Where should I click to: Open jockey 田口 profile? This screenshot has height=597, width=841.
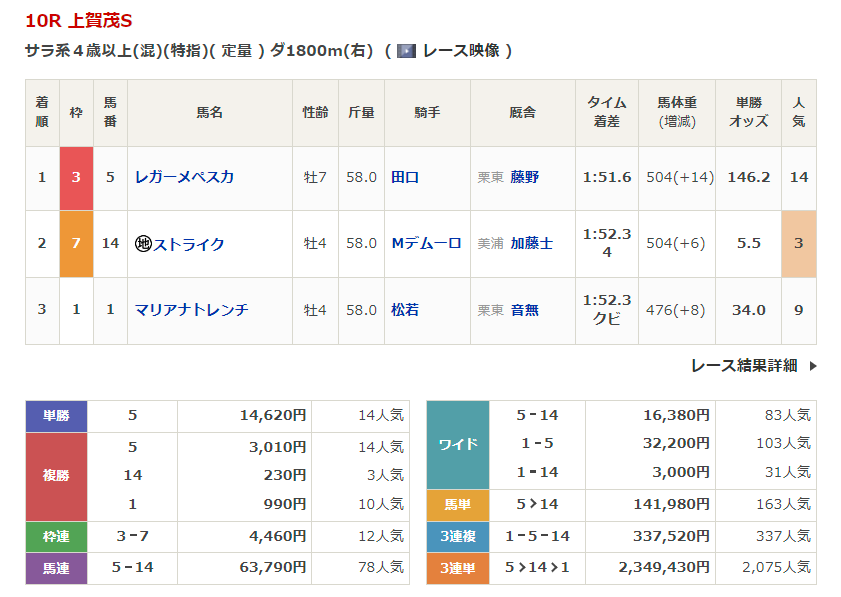(x=405, y=177)
